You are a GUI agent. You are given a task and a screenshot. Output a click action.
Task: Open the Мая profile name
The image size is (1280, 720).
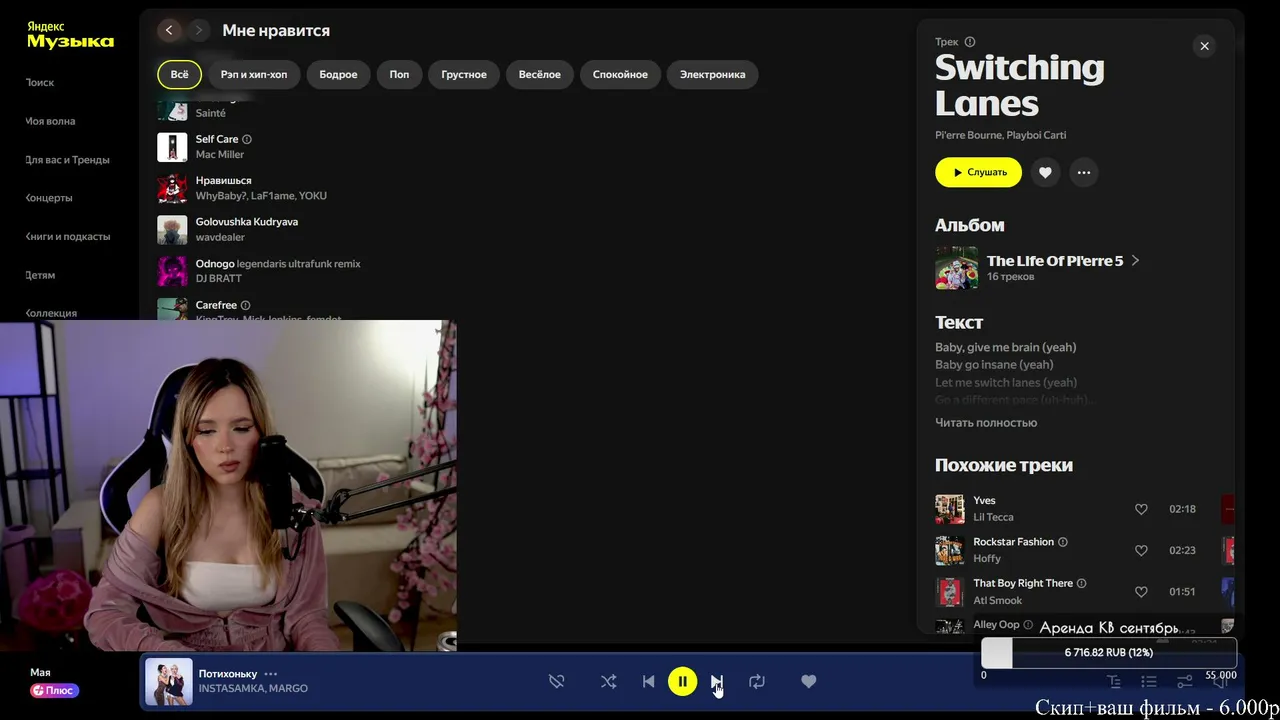pyautogui.click(x=40, y=672)
